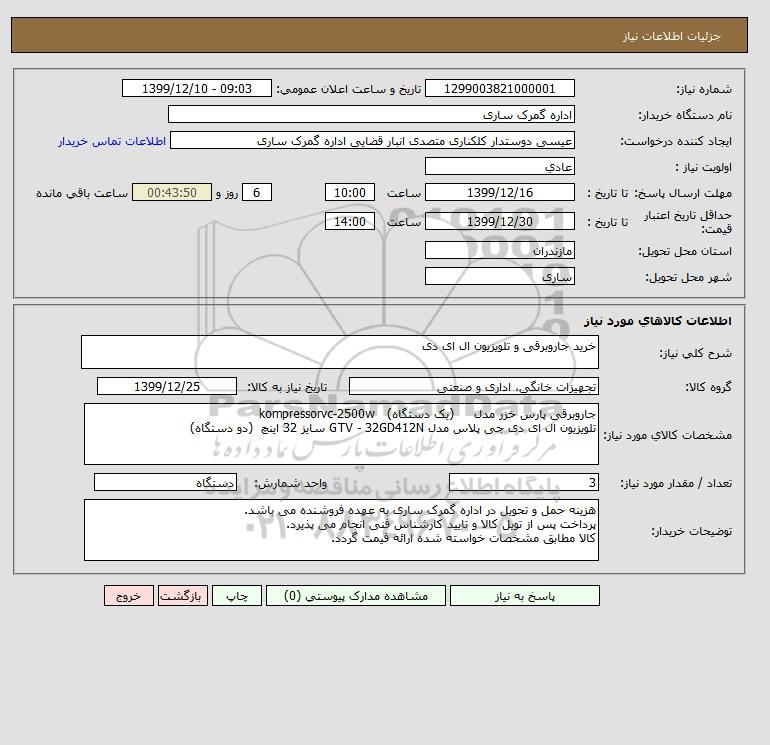Click the label واحد شمارش

(x=290, y=483)
